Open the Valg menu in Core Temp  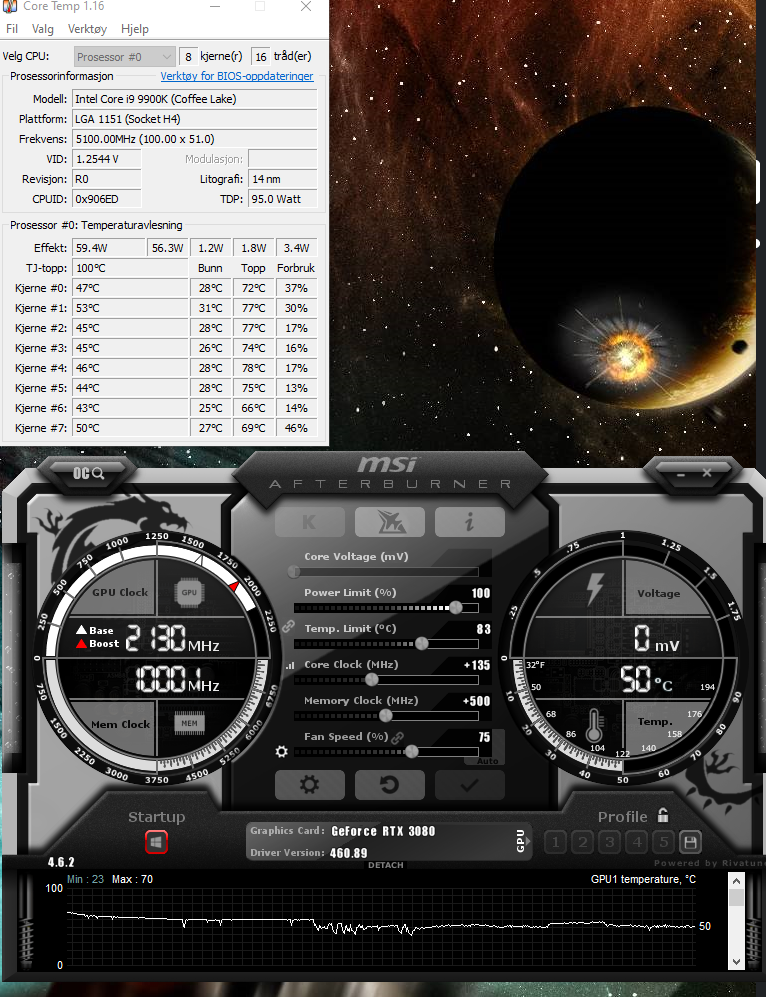point(43,29)
